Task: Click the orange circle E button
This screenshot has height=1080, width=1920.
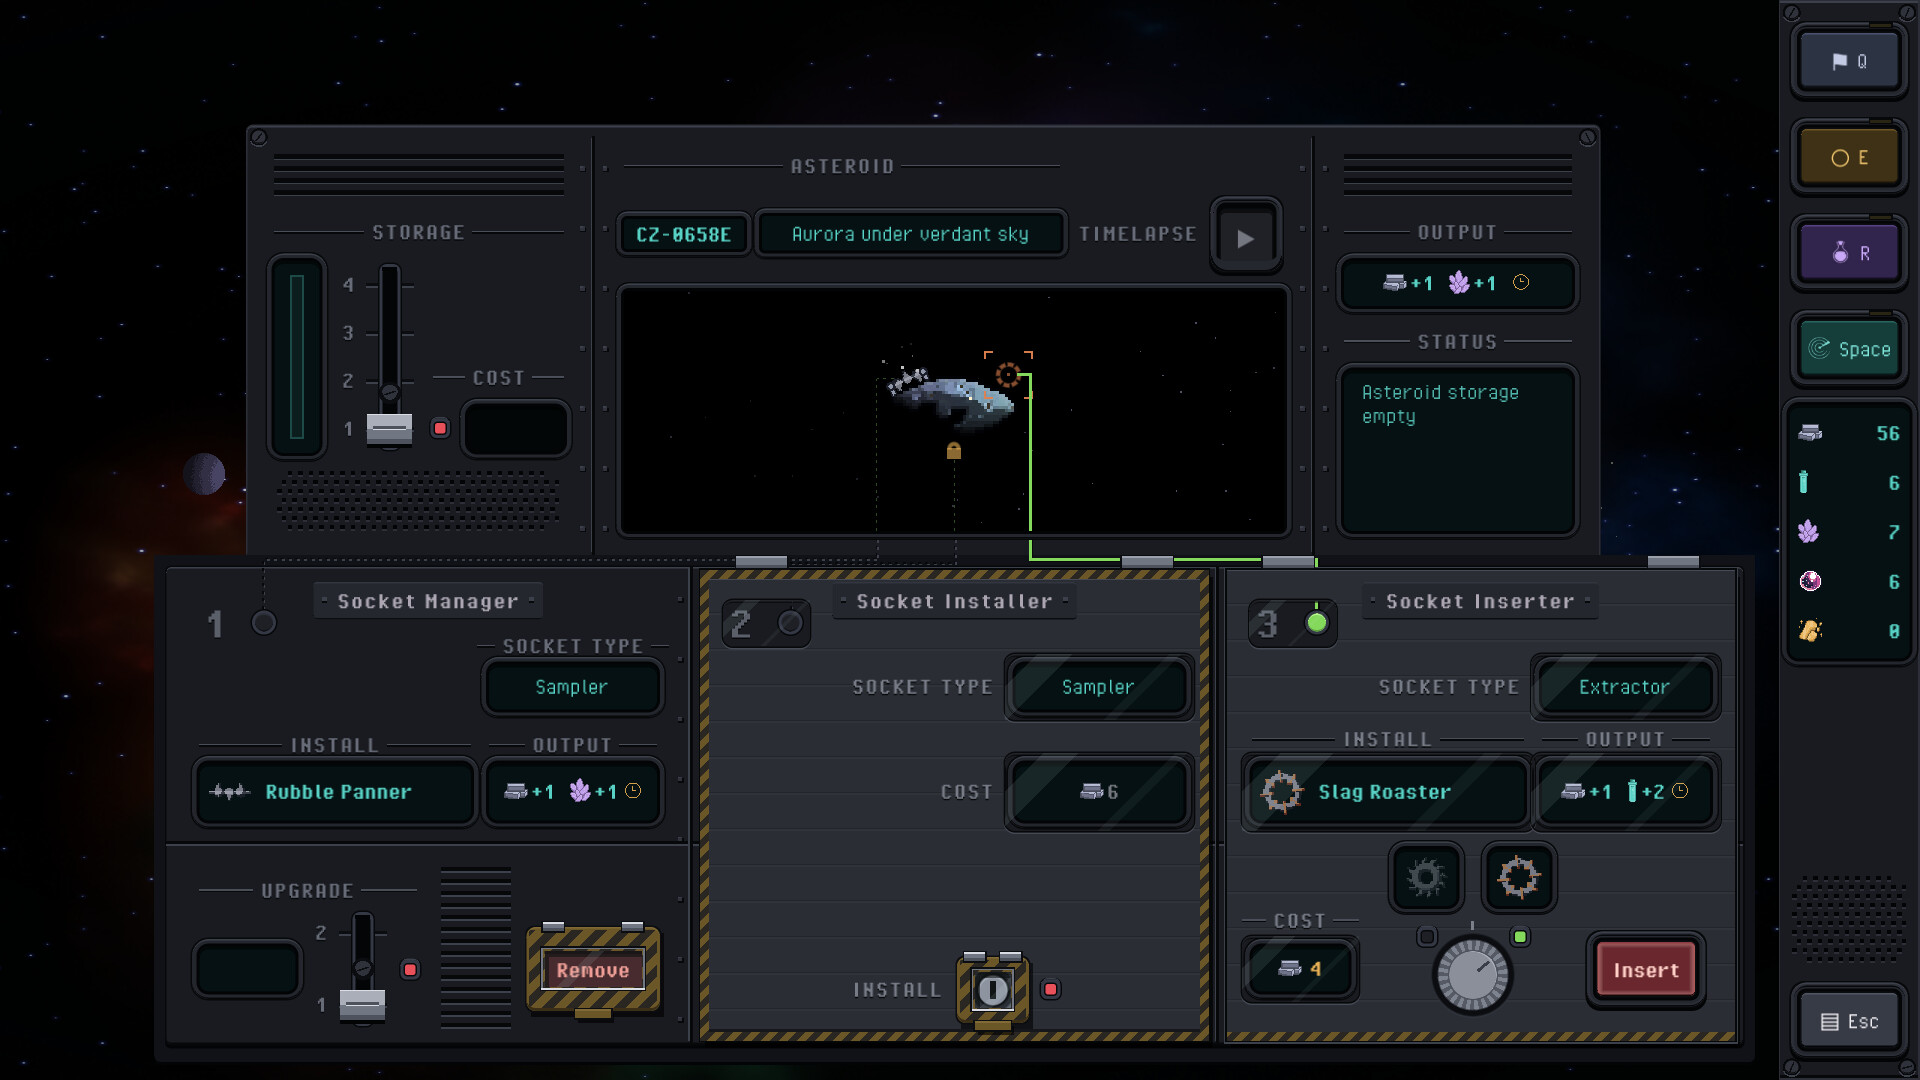Action: 1849,157
